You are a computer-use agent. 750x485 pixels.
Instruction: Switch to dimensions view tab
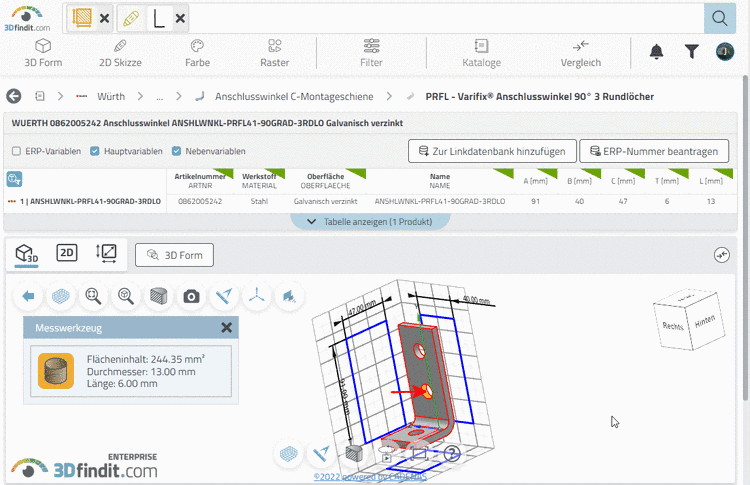click(106, 253)
